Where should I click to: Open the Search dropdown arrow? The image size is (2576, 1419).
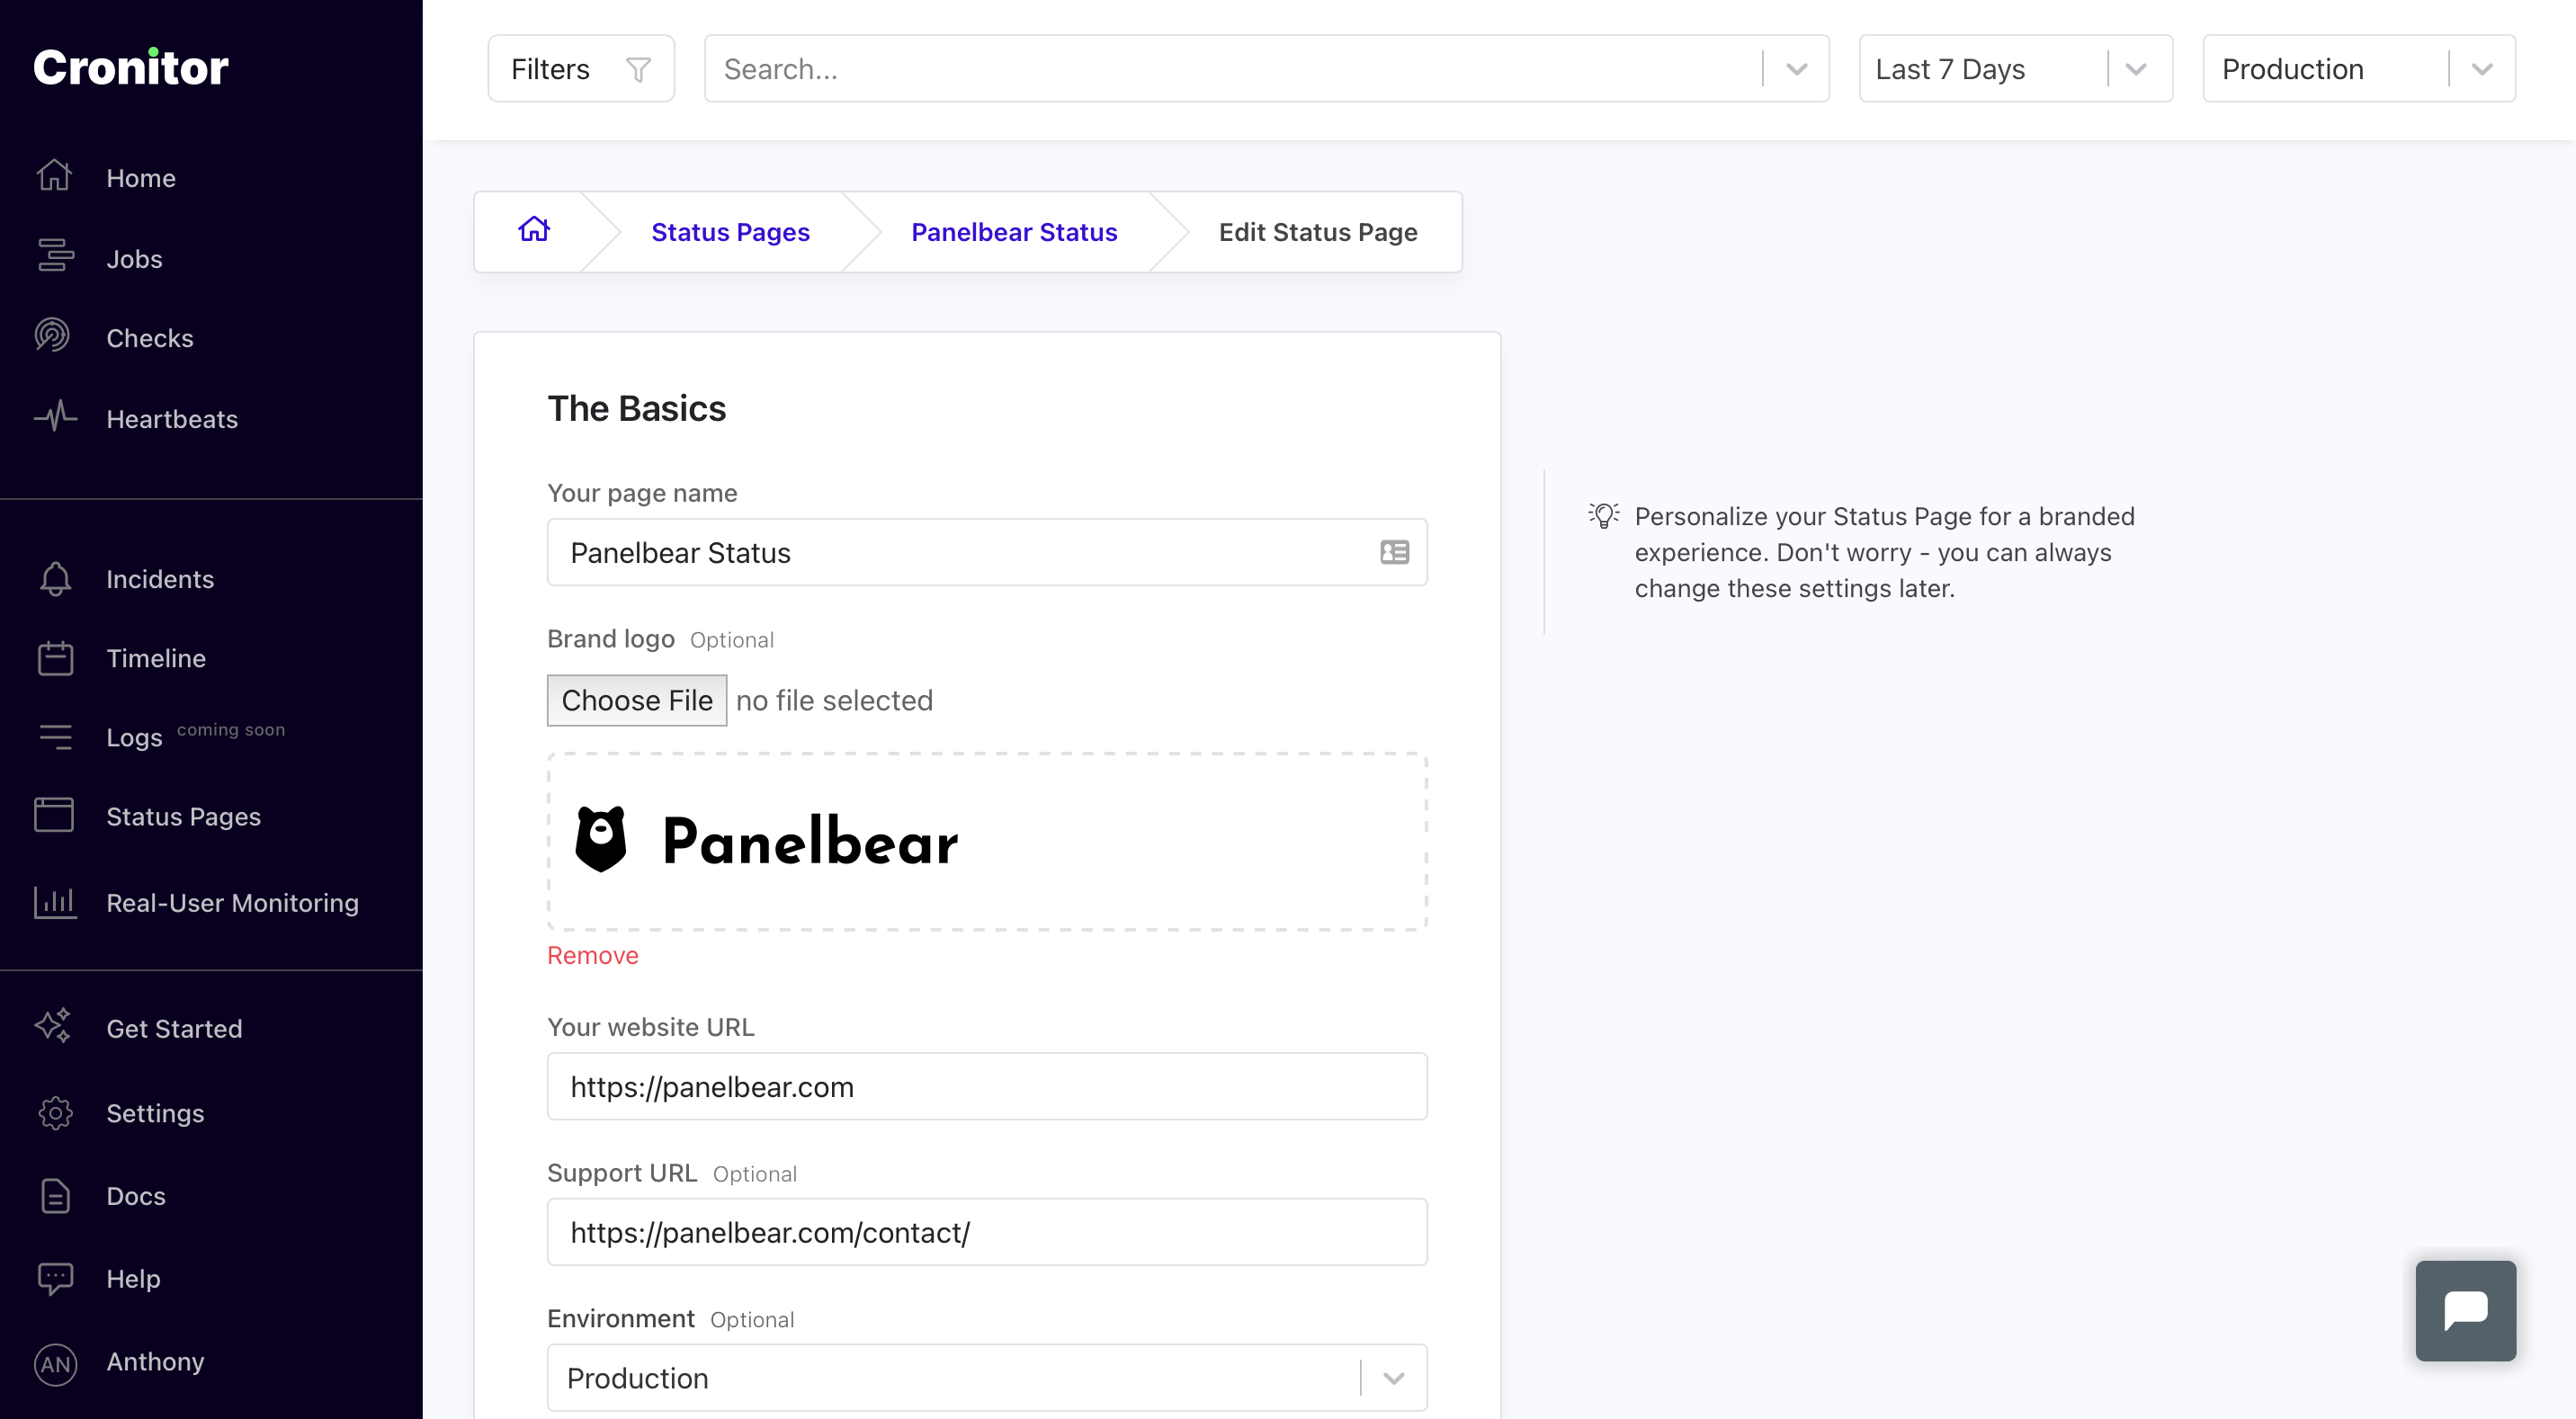(x=1796, y=69)
